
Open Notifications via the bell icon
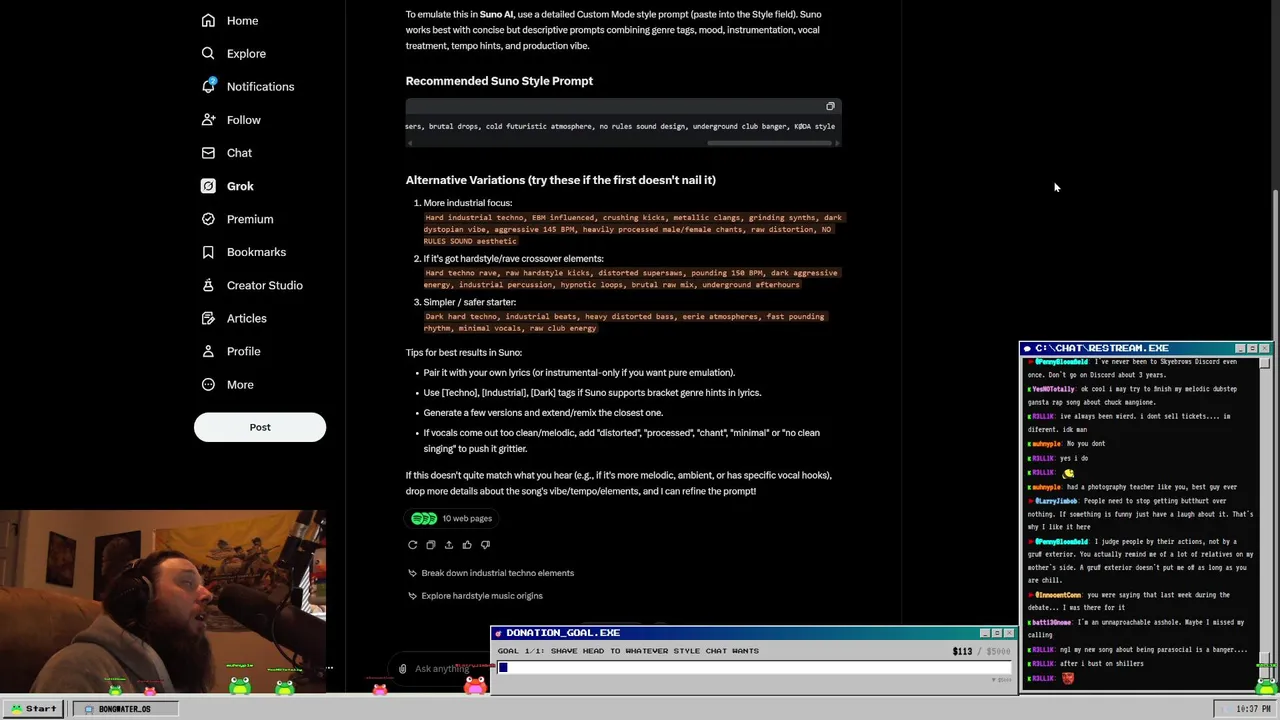(208, 86)
